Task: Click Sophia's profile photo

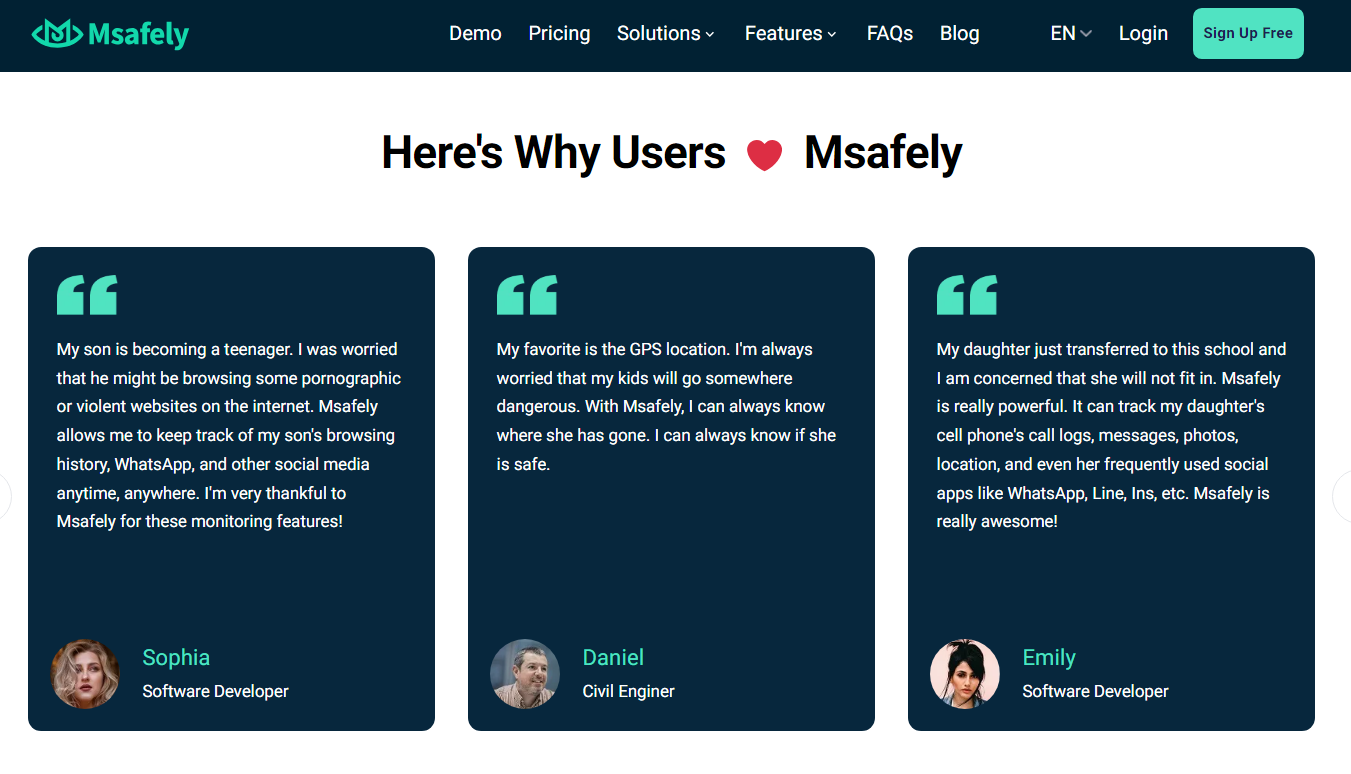Action: point(85,674)
